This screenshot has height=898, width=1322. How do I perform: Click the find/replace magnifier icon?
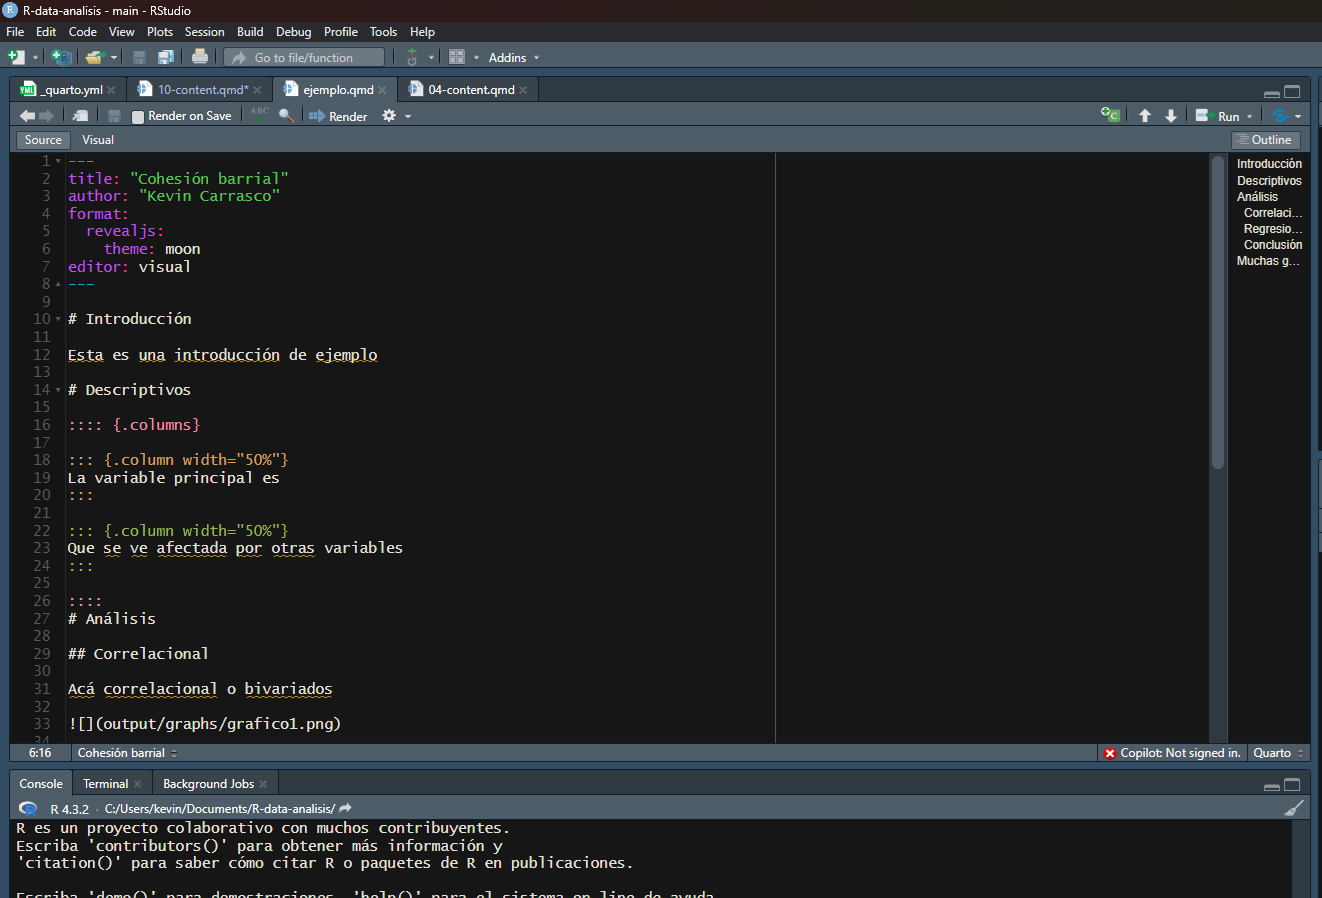pyautogui.click(x=286, y=116)
